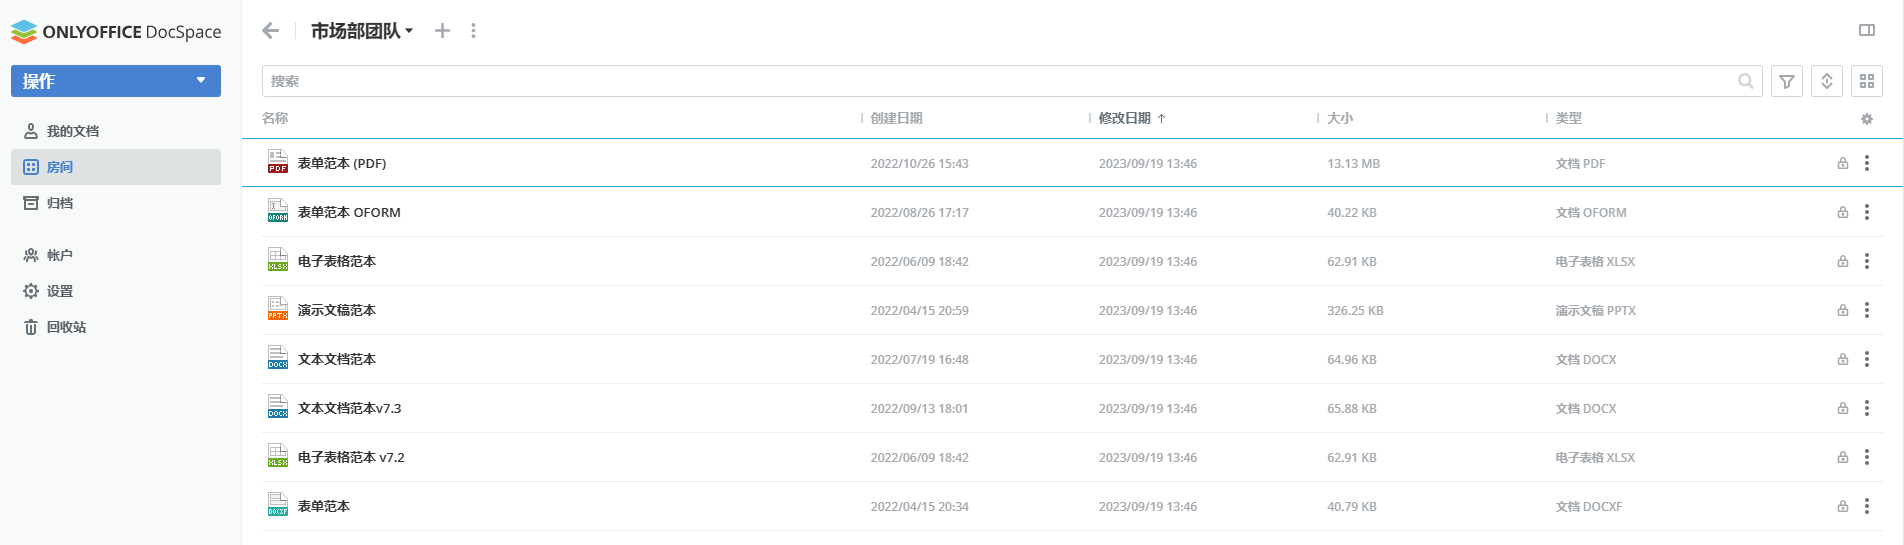This screenshot has width=1904, height=545.
Task: Toggle the lock on 文本文档范本v7.3 row
Action: (x=1842, y=408)
